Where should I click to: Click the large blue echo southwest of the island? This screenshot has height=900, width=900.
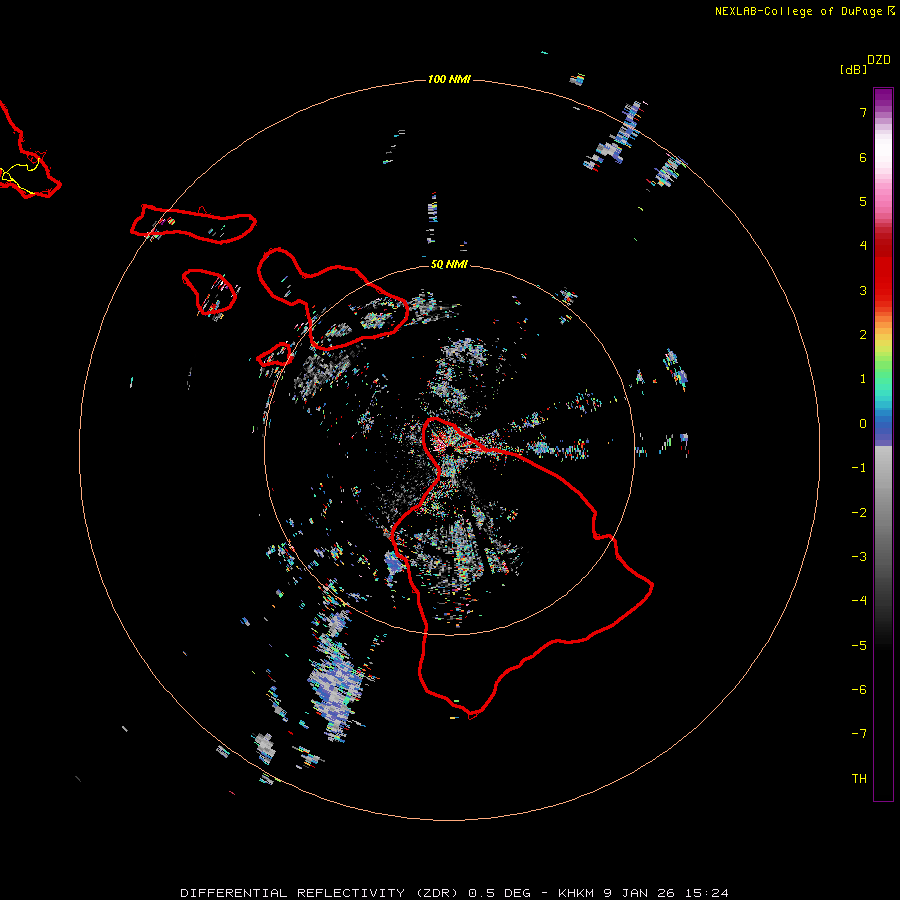pos(336,683)
